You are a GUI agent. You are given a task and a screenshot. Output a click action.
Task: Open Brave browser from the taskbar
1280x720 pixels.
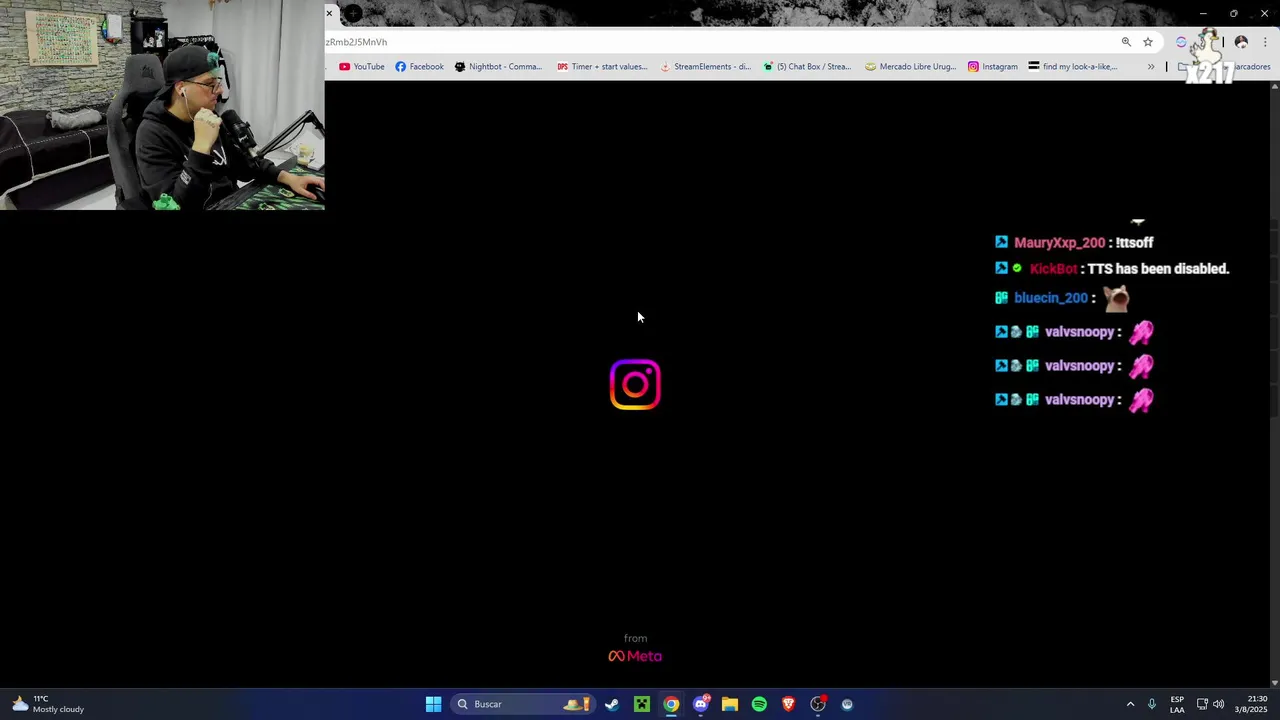pyautogui.click(x=789, y=704)
